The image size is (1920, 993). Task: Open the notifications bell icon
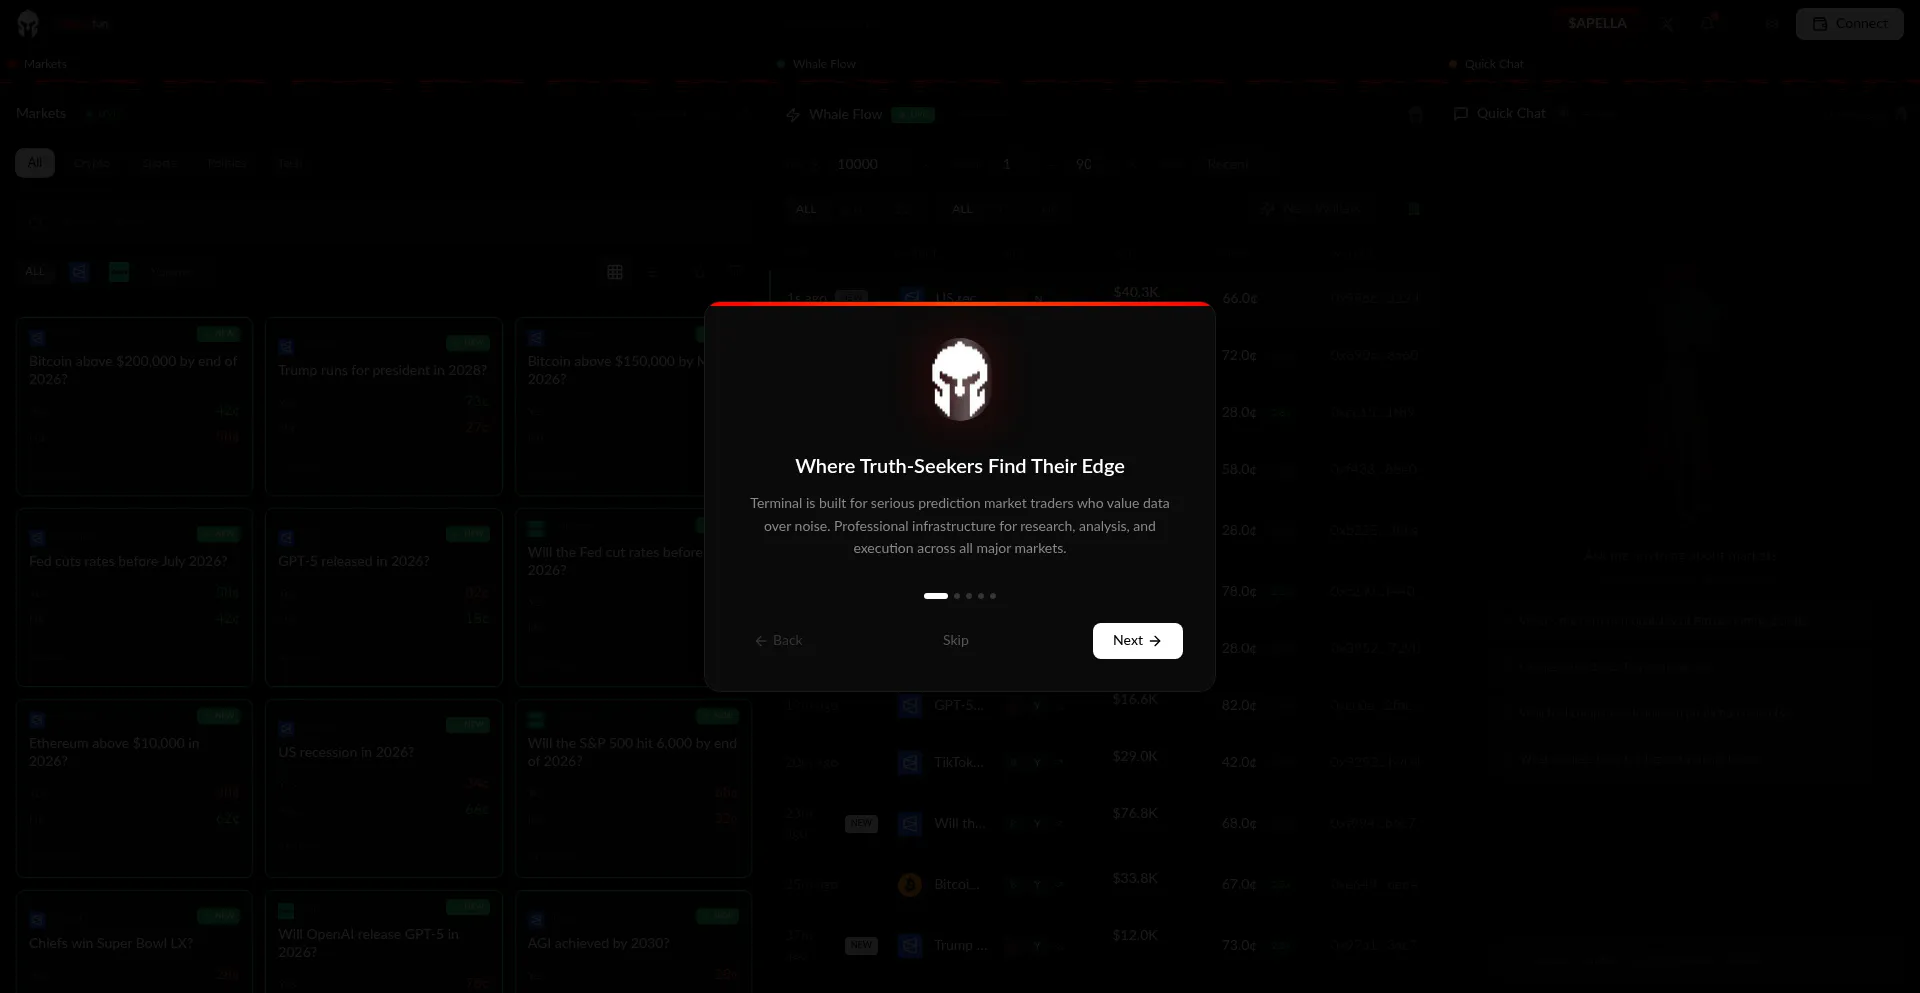tap(1709, 24)
